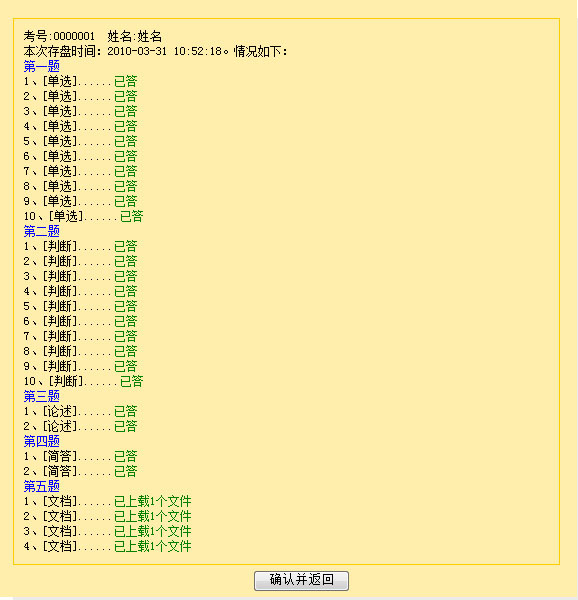Open the 第二题 section link
The image size is (578, 600).
tap(42, 231)
